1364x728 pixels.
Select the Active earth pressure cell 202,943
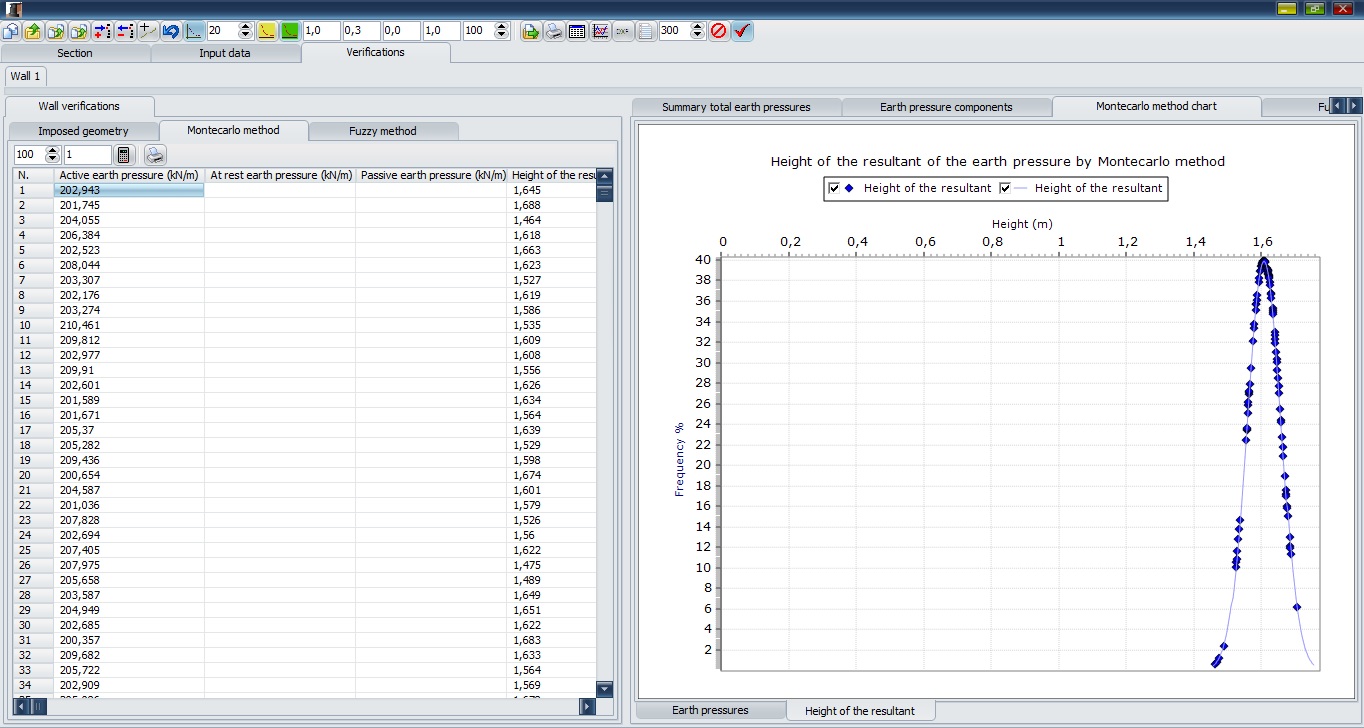(129, 190)
